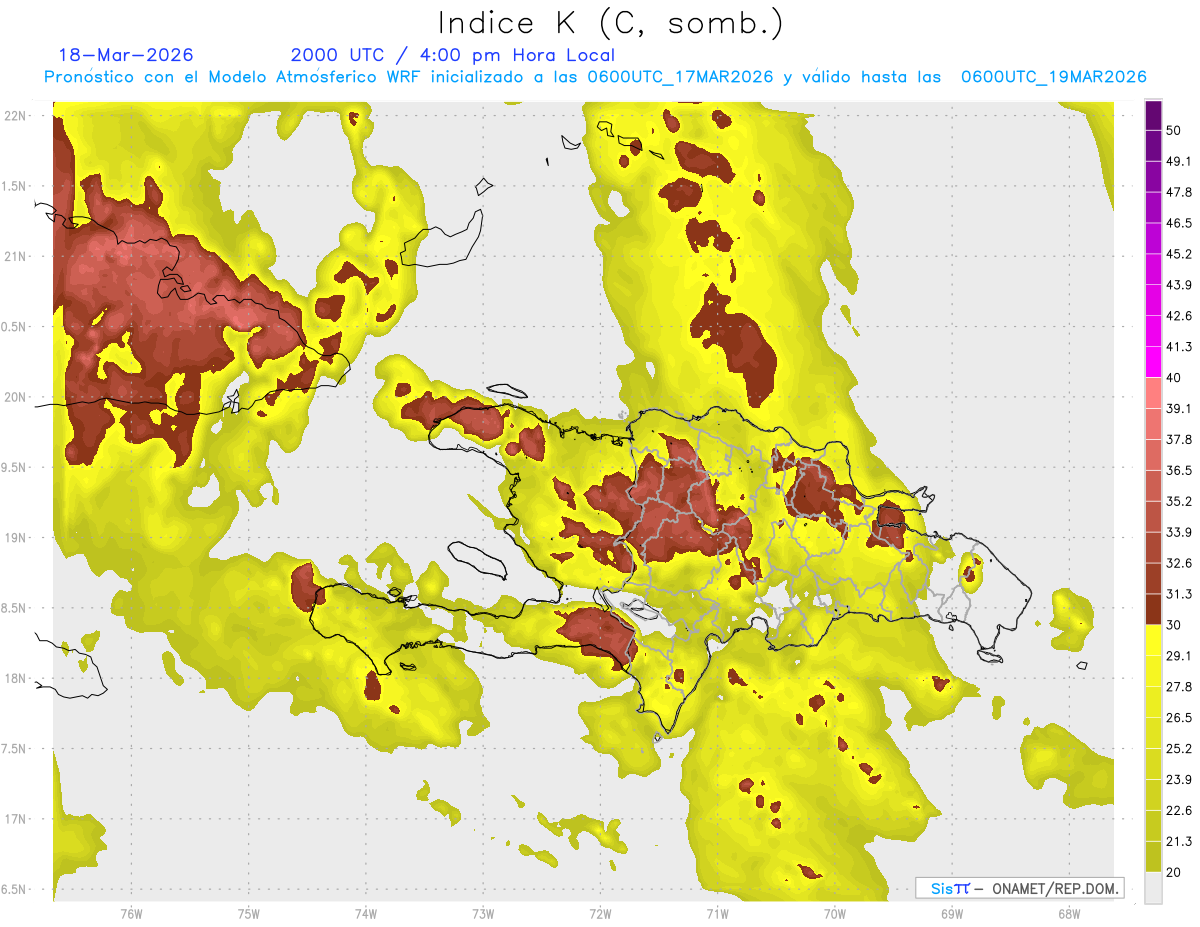This screenshot has width=1200, height=927.
Task: Click the legend value '46.5'
Action: pyautogui.click(x=1179, y=223)
